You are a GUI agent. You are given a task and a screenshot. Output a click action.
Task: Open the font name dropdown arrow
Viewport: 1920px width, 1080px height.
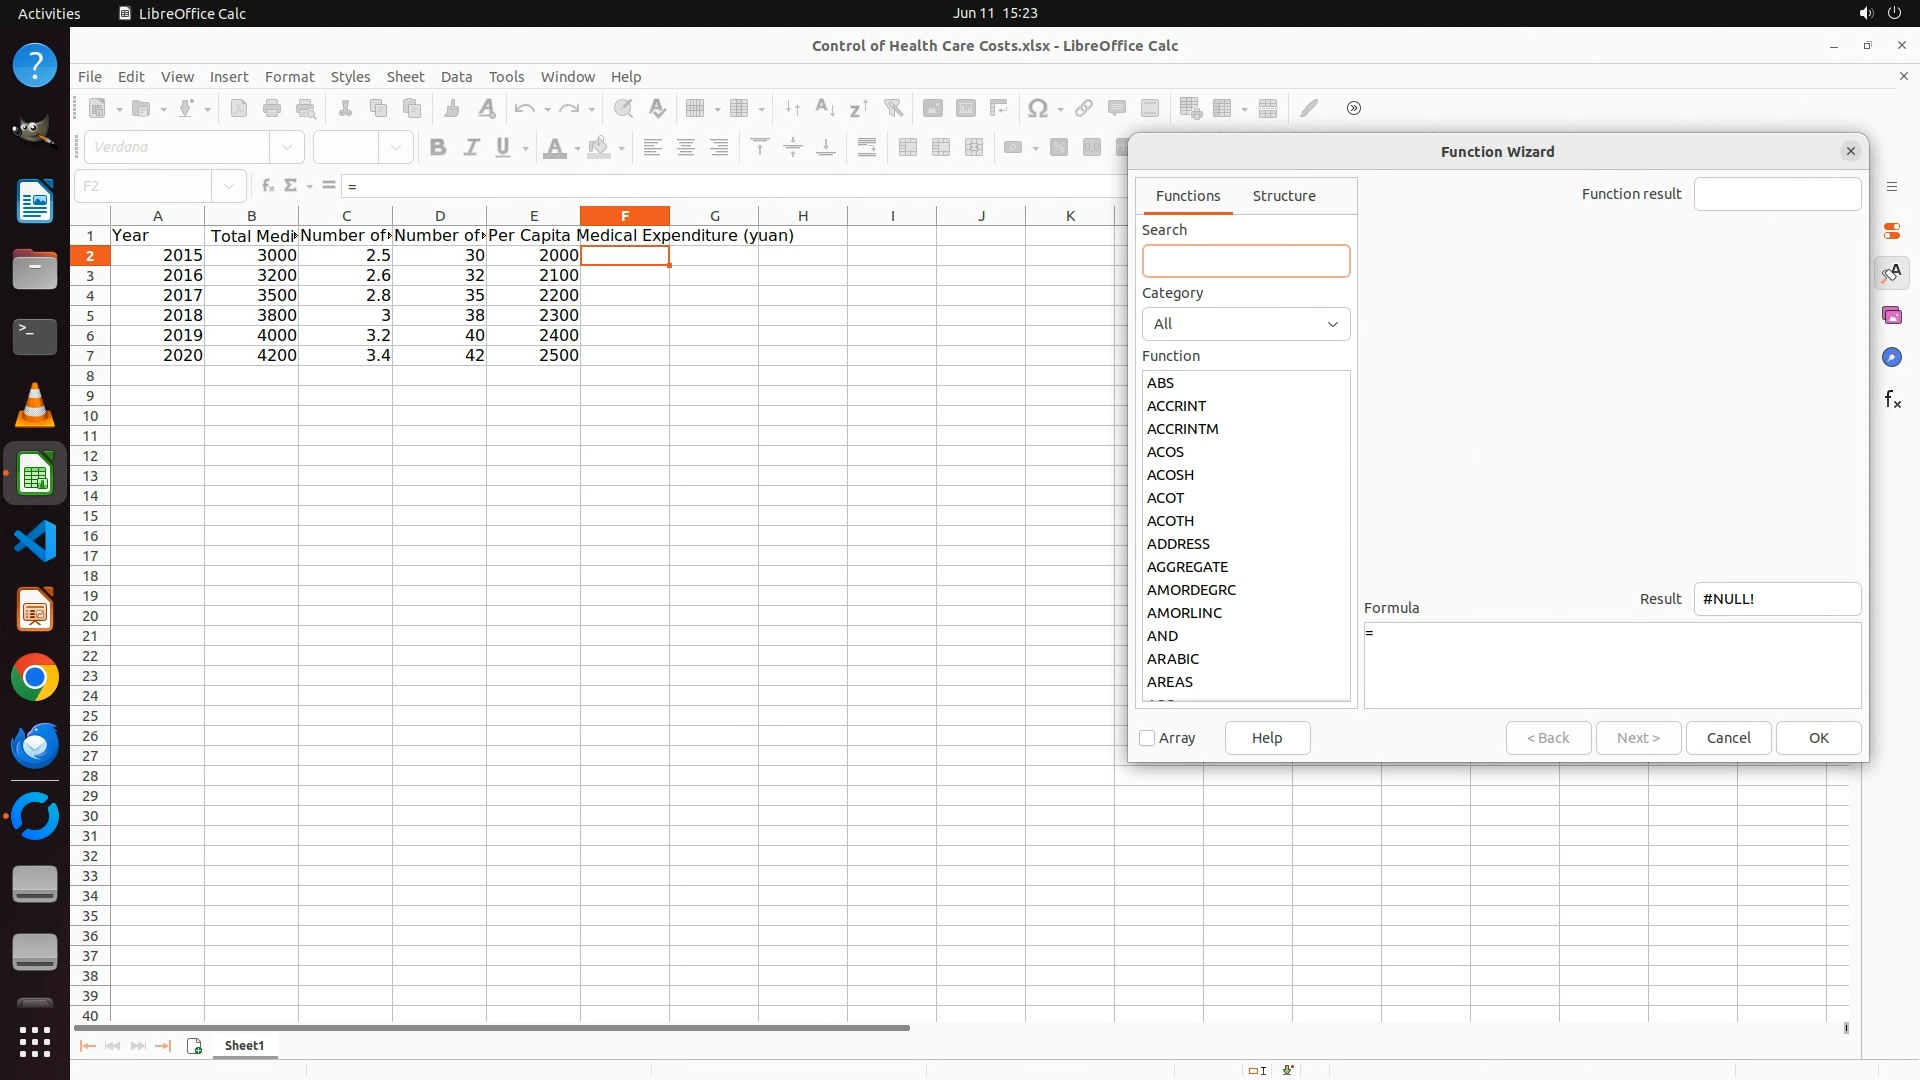(288, 148)
